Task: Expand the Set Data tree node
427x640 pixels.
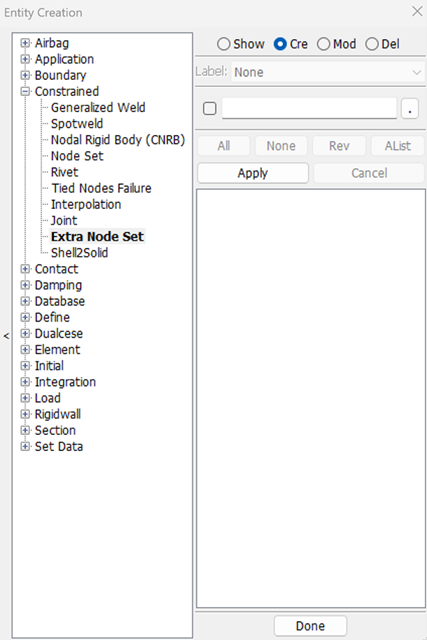Action: 25,447
